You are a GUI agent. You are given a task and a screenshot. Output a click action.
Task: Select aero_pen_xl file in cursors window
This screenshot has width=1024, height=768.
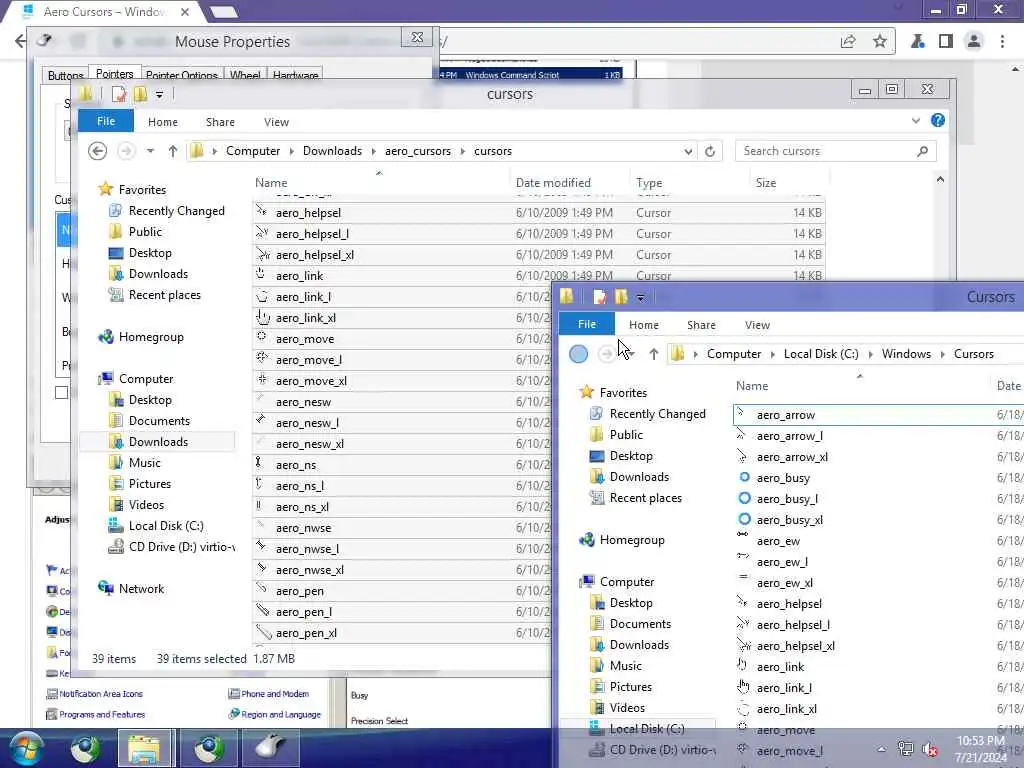[x=306, y=633]
